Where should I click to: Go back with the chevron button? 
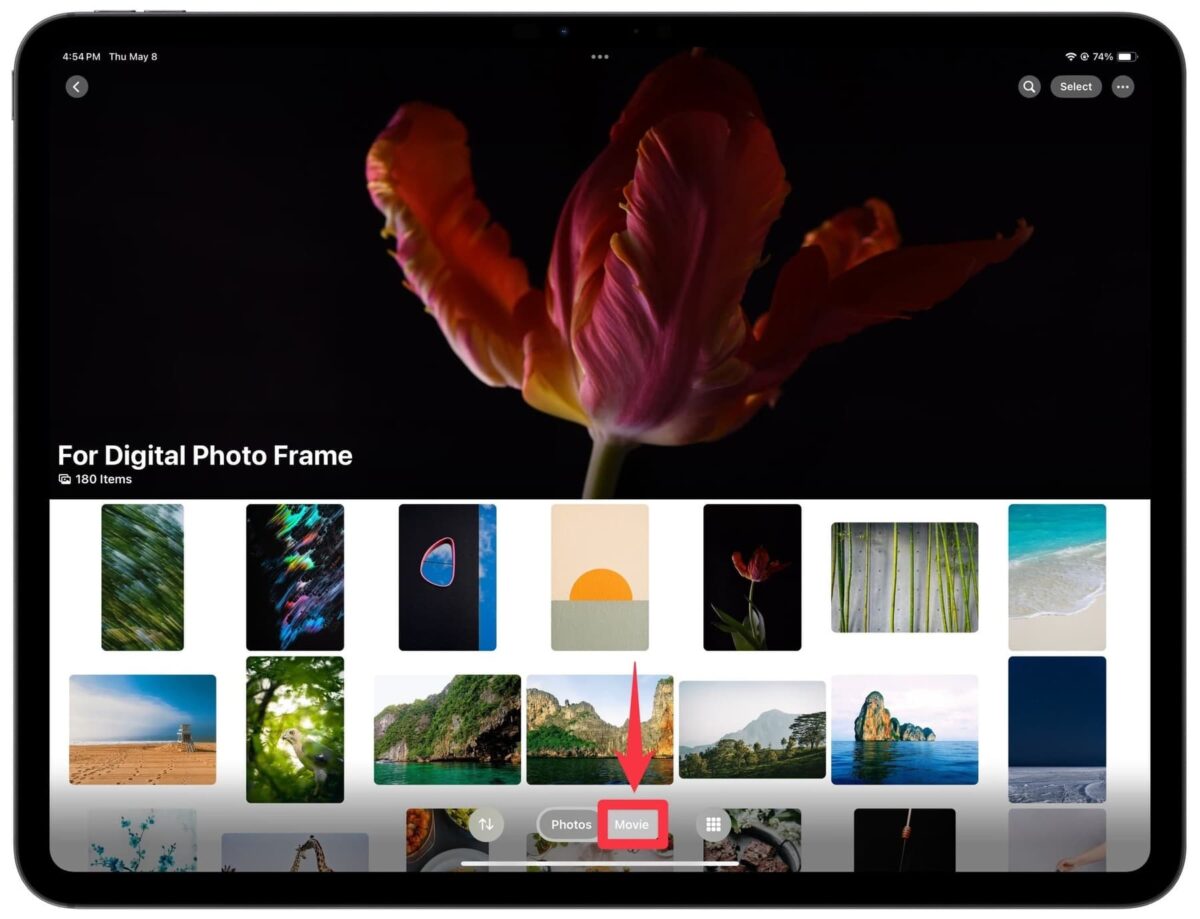(77, 87)
